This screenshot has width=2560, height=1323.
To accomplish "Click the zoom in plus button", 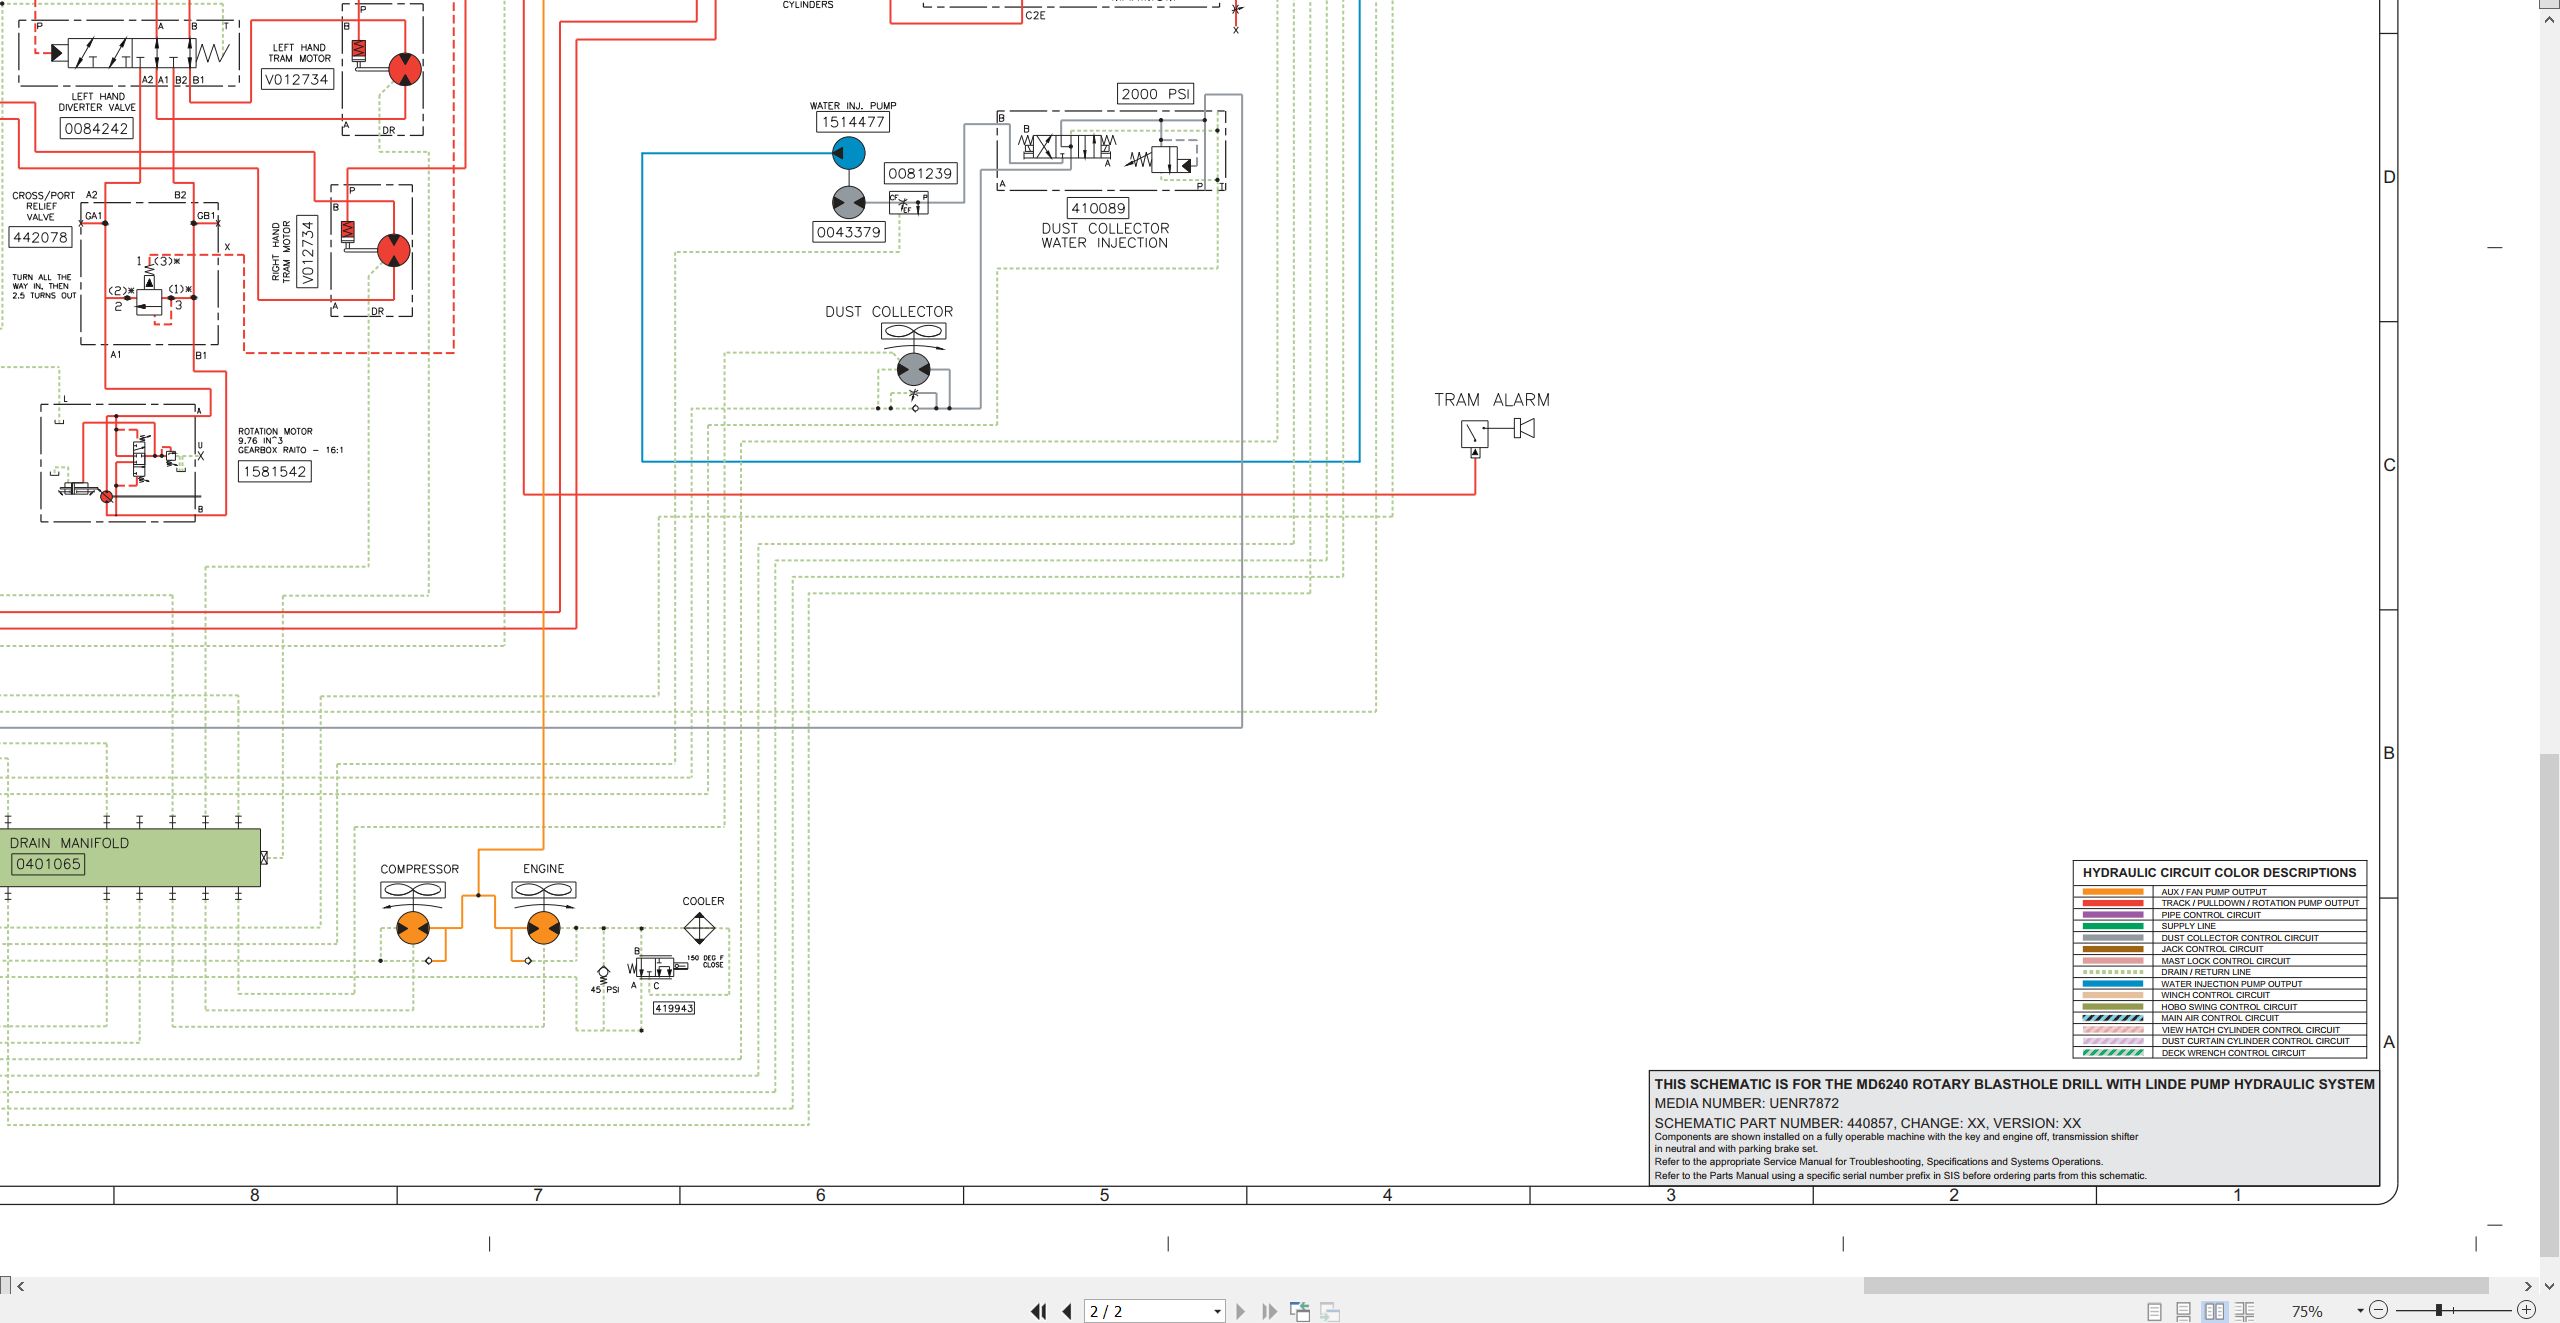I will [x=2527, y=1310].
